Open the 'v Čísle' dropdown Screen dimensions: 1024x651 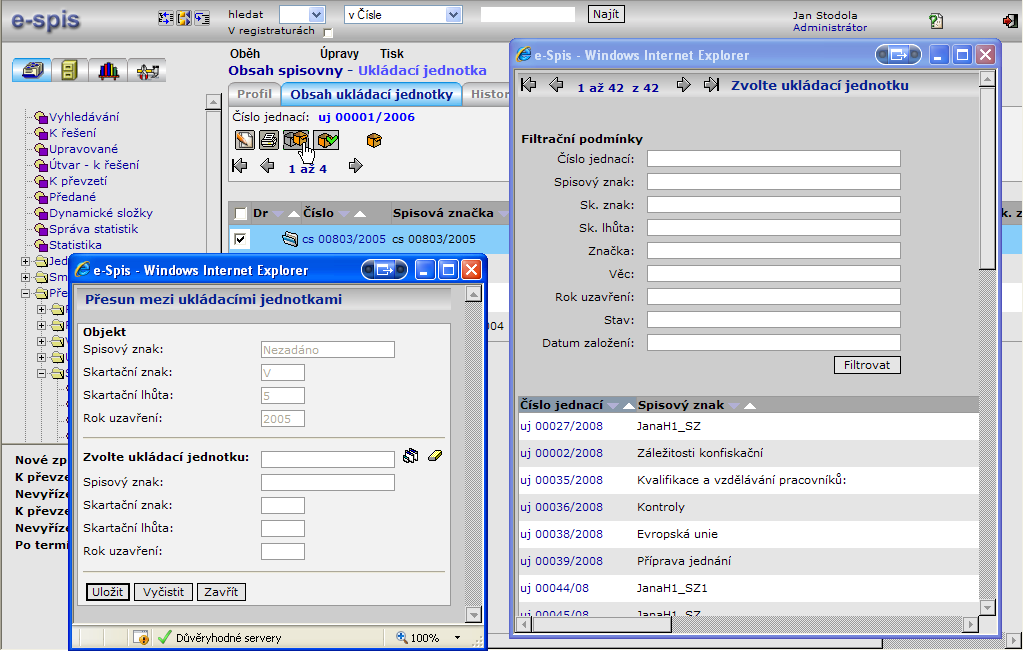click(453, 14)
